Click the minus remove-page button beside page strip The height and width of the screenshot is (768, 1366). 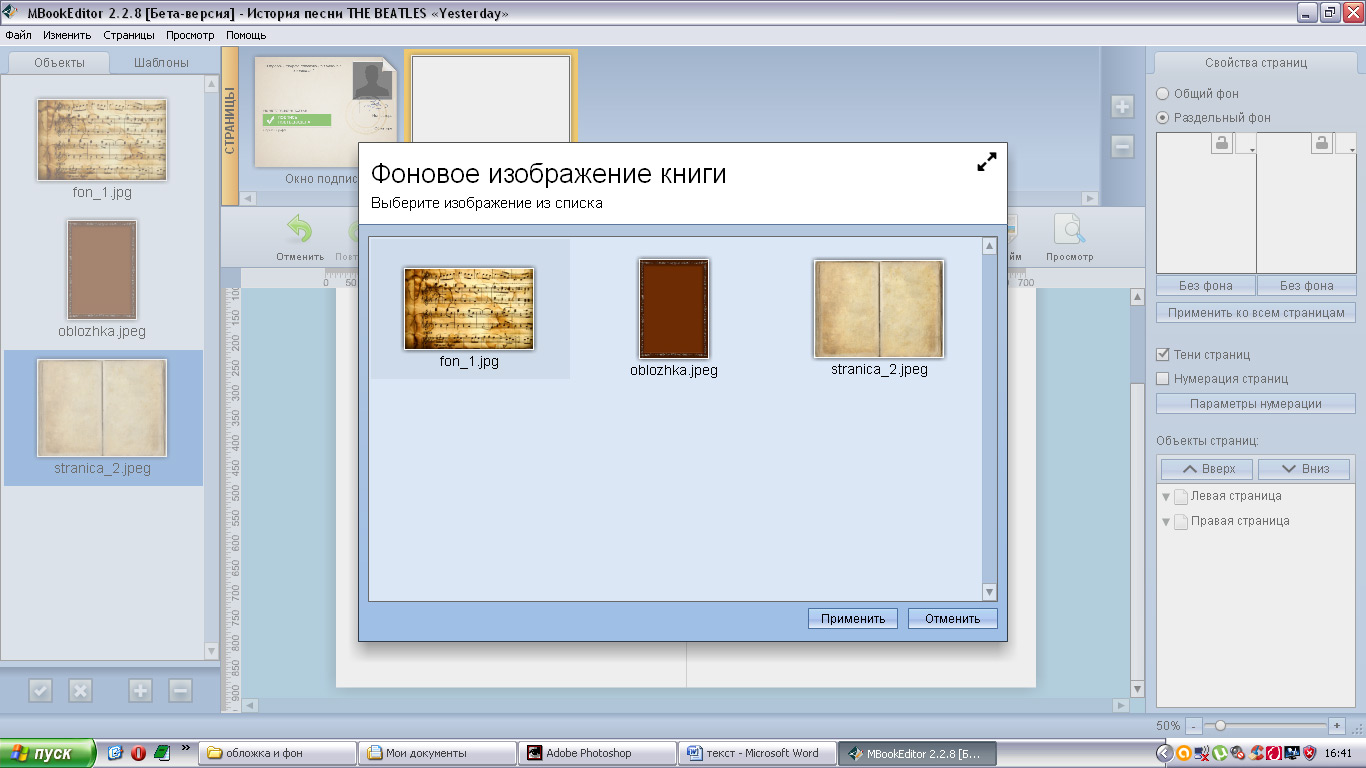click(x=1122, y=147)
